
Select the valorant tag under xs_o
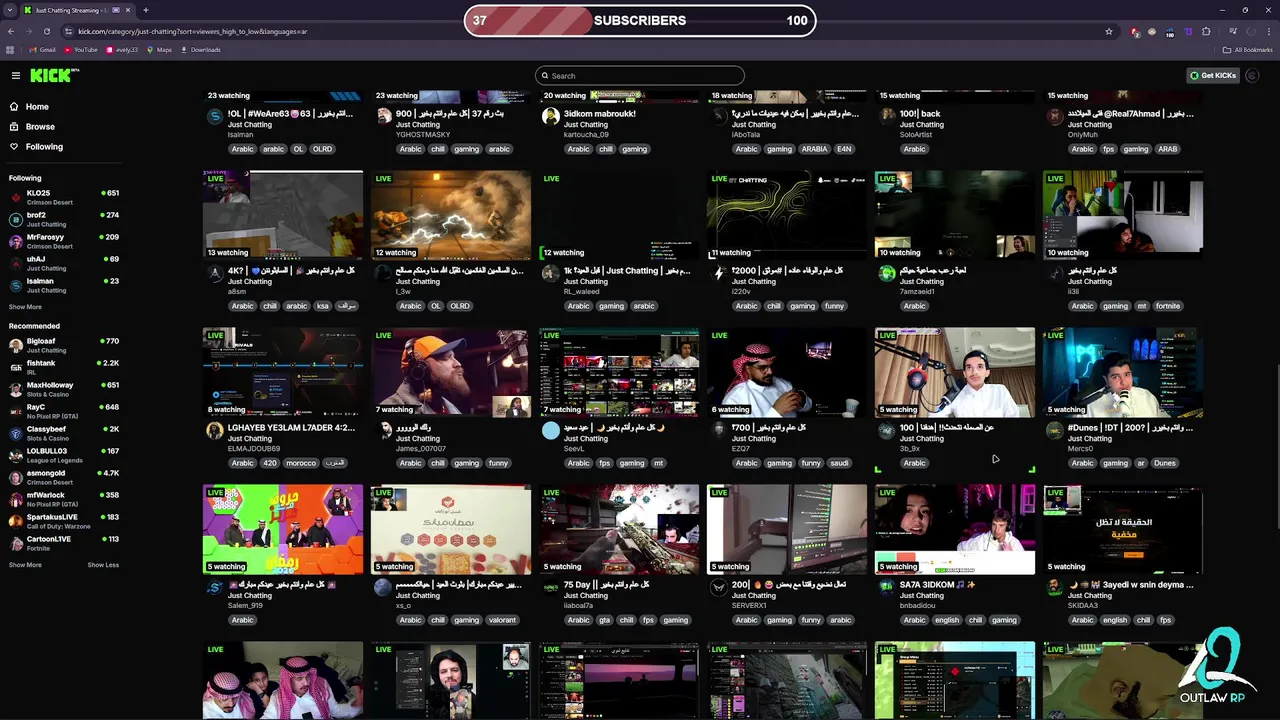pyautogui.click(x=502, y=620)
